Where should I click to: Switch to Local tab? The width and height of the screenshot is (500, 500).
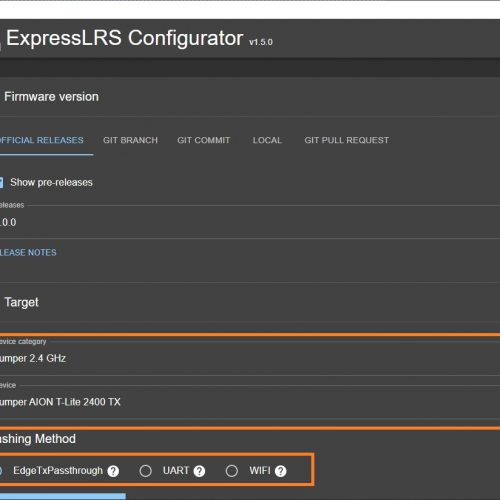[x=267, y=140]
